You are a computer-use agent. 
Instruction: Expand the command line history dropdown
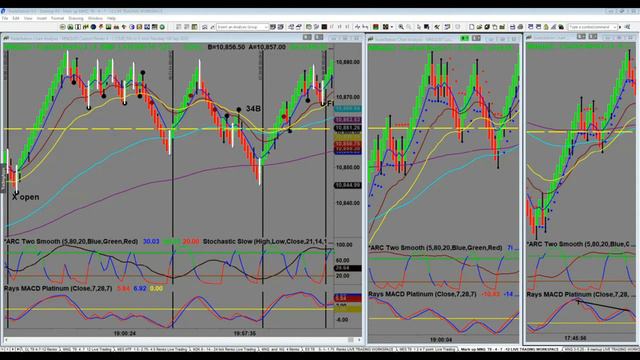[615, 27]
